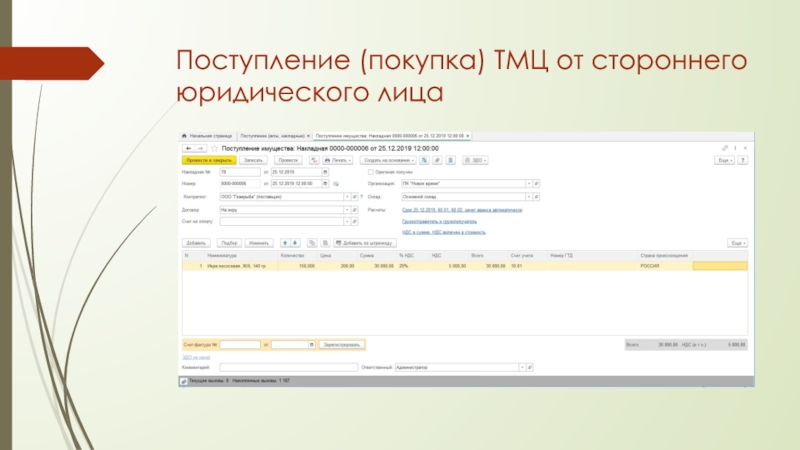Open the Печать dropdown menu
Image resolution: width=800 pixels, height=450 pixels.
tap(340, 159)
